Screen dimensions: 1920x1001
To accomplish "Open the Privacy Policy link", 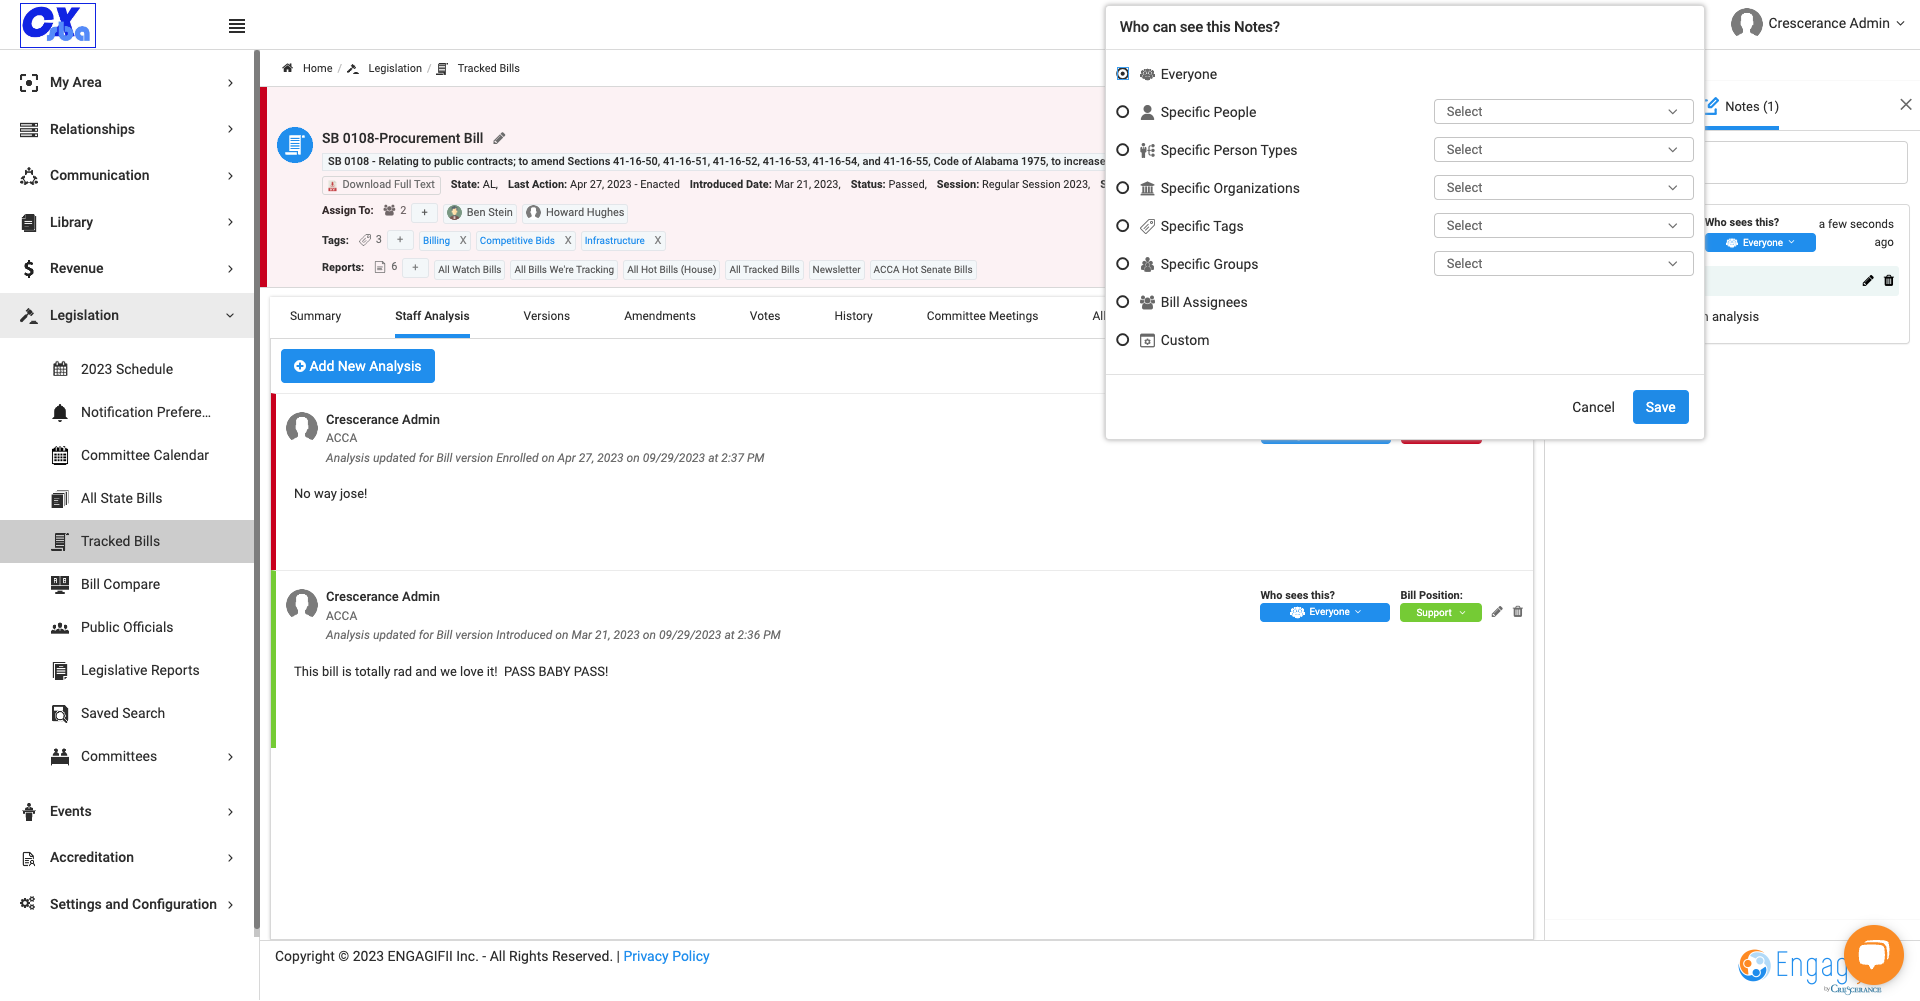I will (x=666, y=956).
